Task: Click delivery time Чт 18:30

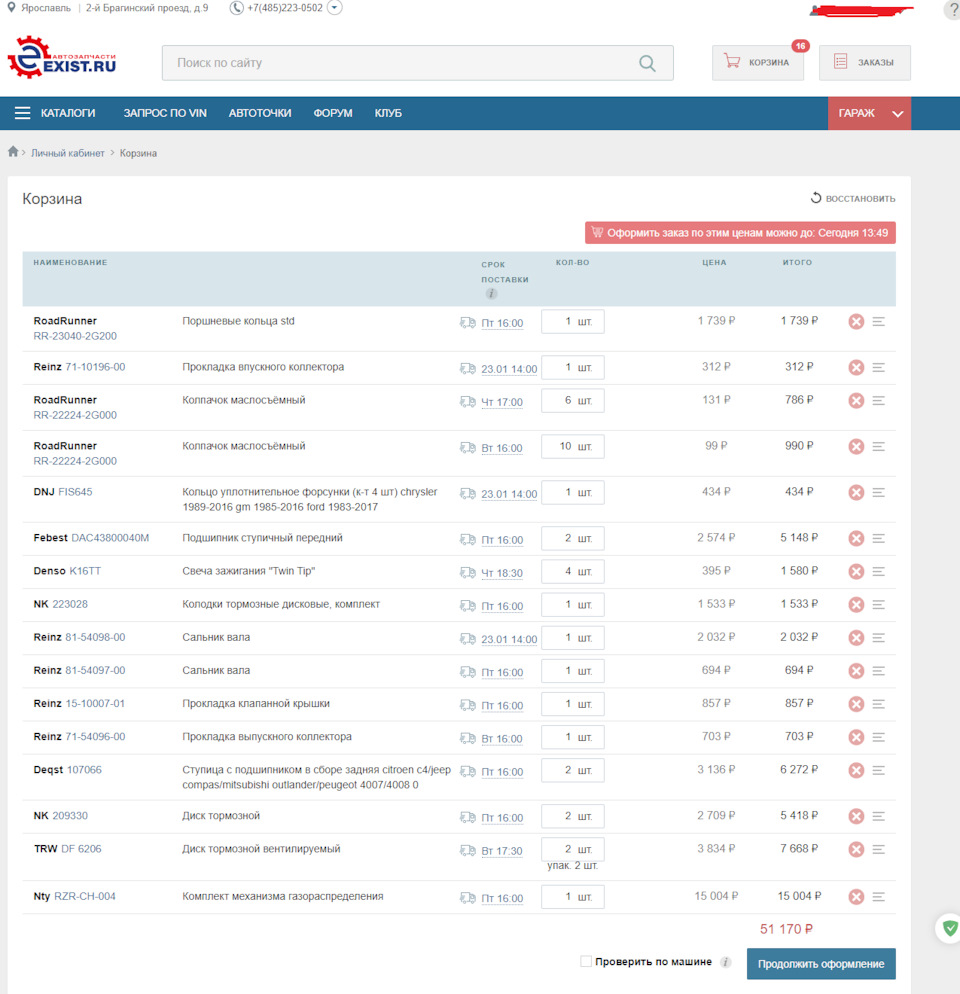Action: (502, 573)
